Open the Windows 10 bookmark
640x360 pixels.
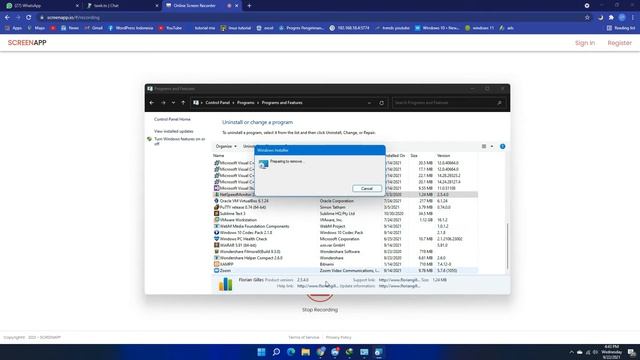tap(437, 28)
